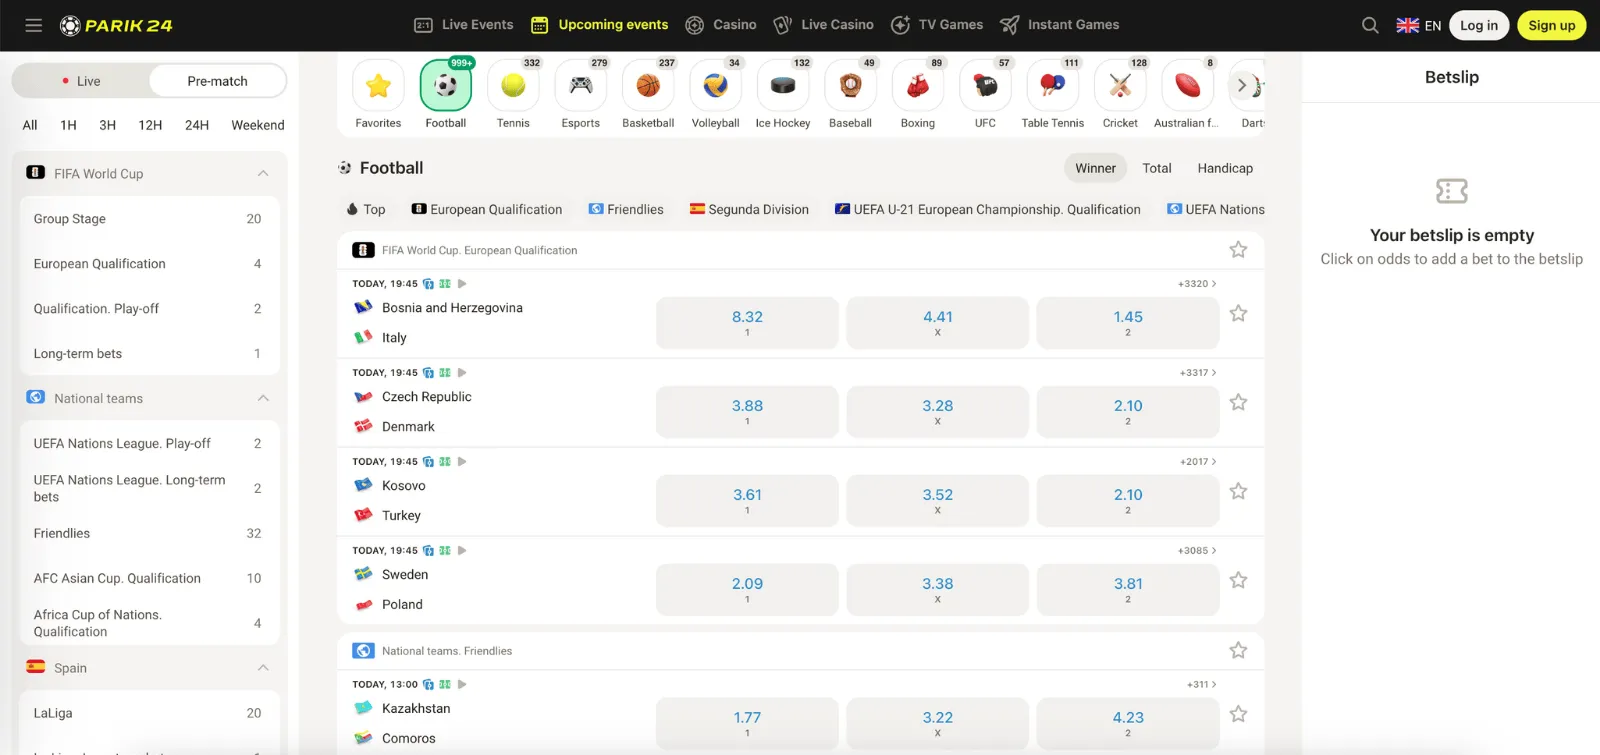Click the Cricket sport icon
Image resolution: width=1600 pixels, height=755 pixels.
click(1120, 87)
